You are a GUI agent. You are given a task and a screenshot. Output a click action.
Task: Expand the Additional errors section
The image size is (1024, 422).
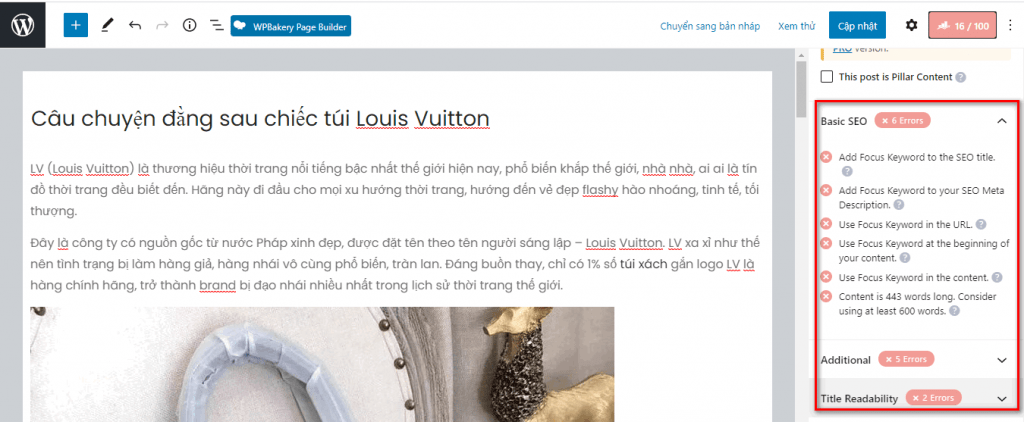(x=1002, y=360)
